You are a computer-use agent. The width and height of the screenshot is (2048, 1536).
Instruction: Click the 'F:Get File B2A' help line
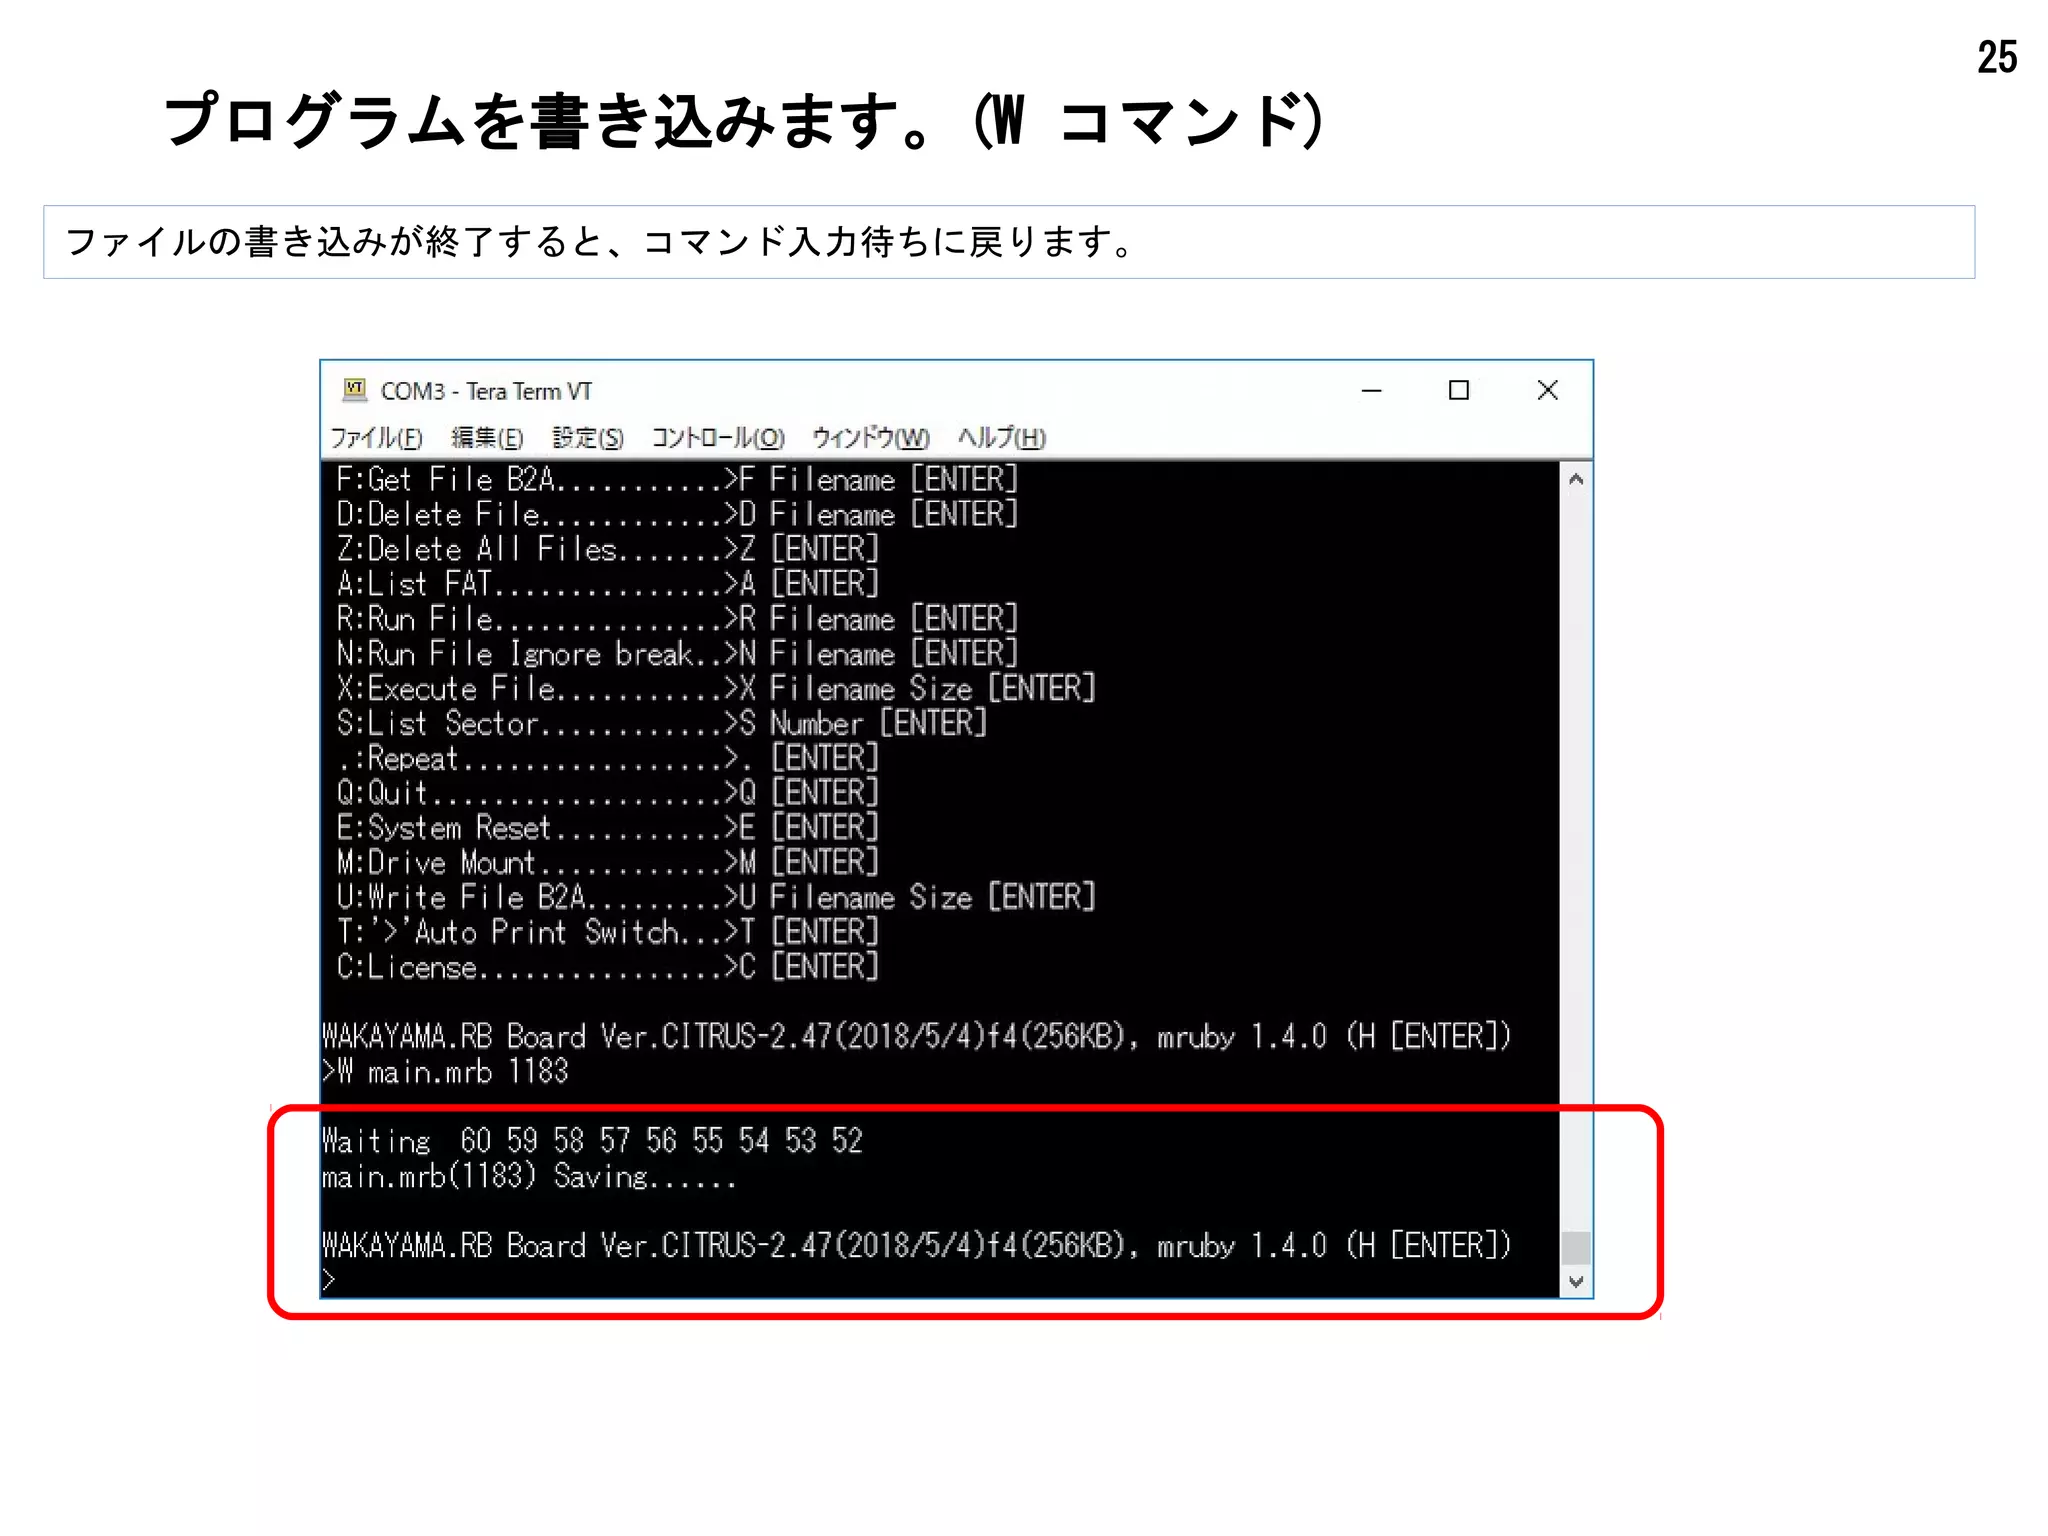tap(677, 480)
